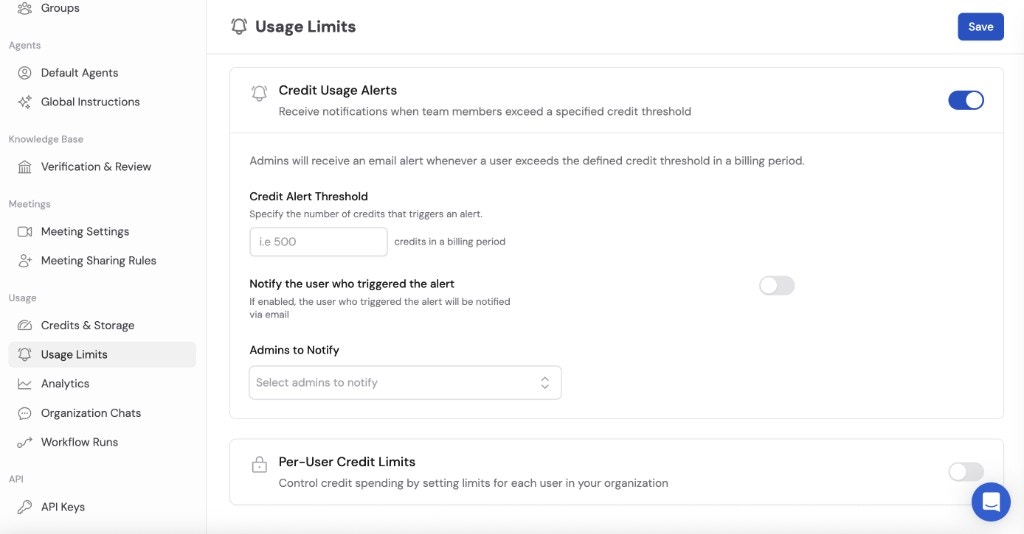1024x534 pixels.
Task: Click the Admins to Notify label
Action: pyautogui.click(x=294, y=350)
